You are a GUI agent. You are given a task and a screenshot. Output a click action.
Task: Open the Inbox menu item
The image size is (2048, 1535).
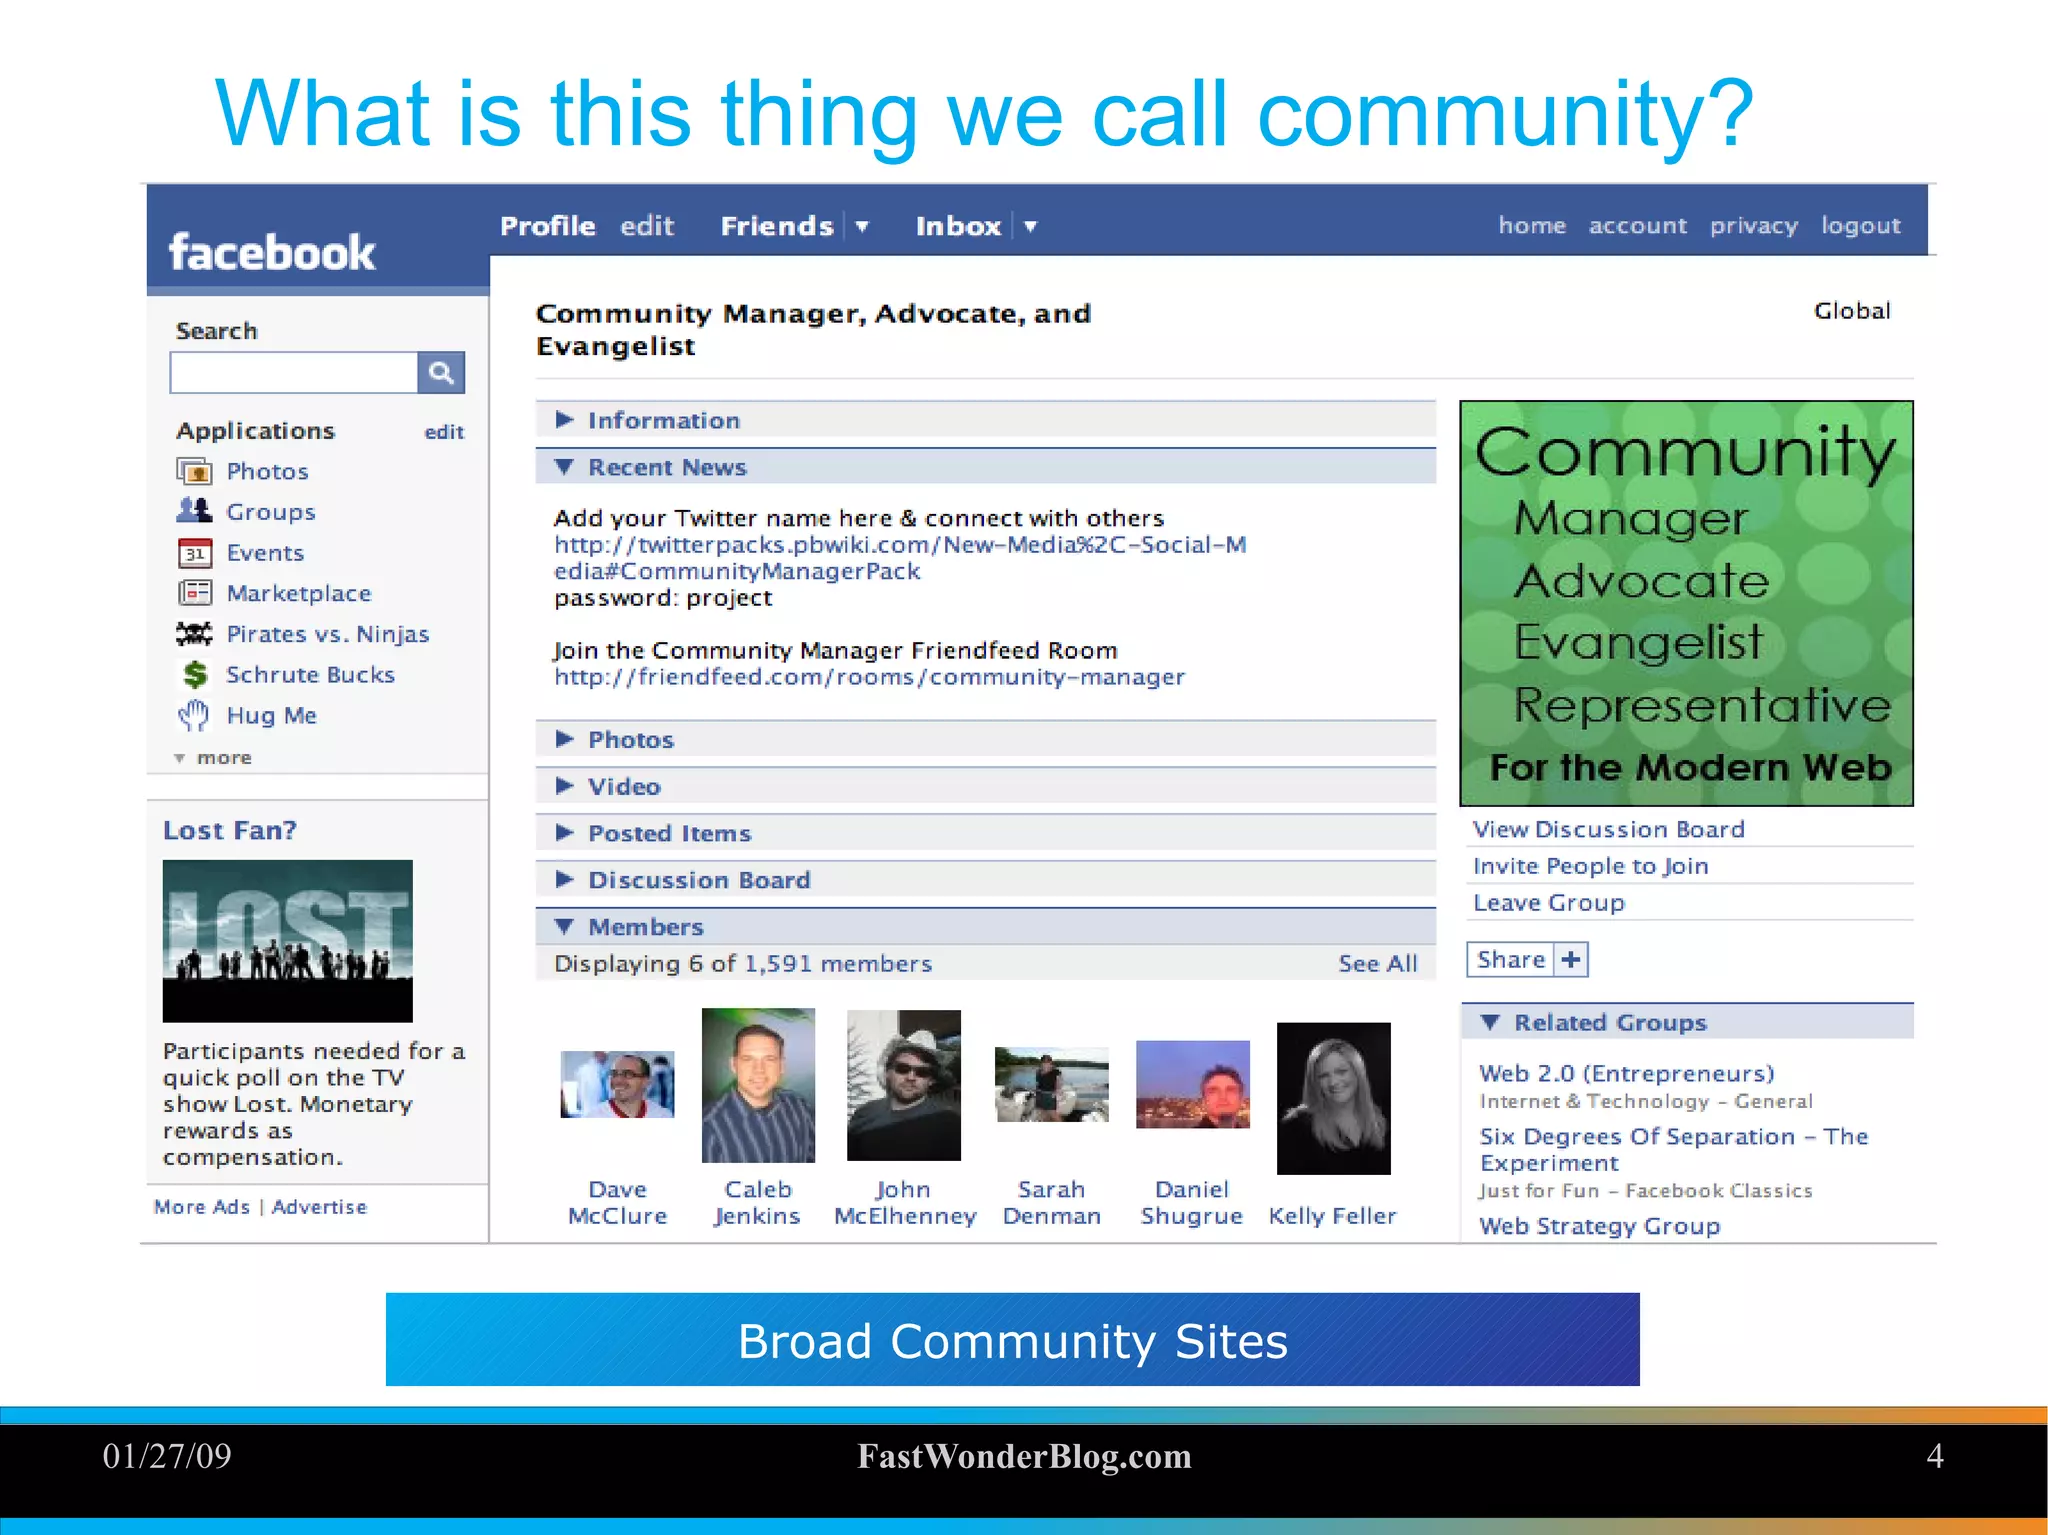coord(958,226)
